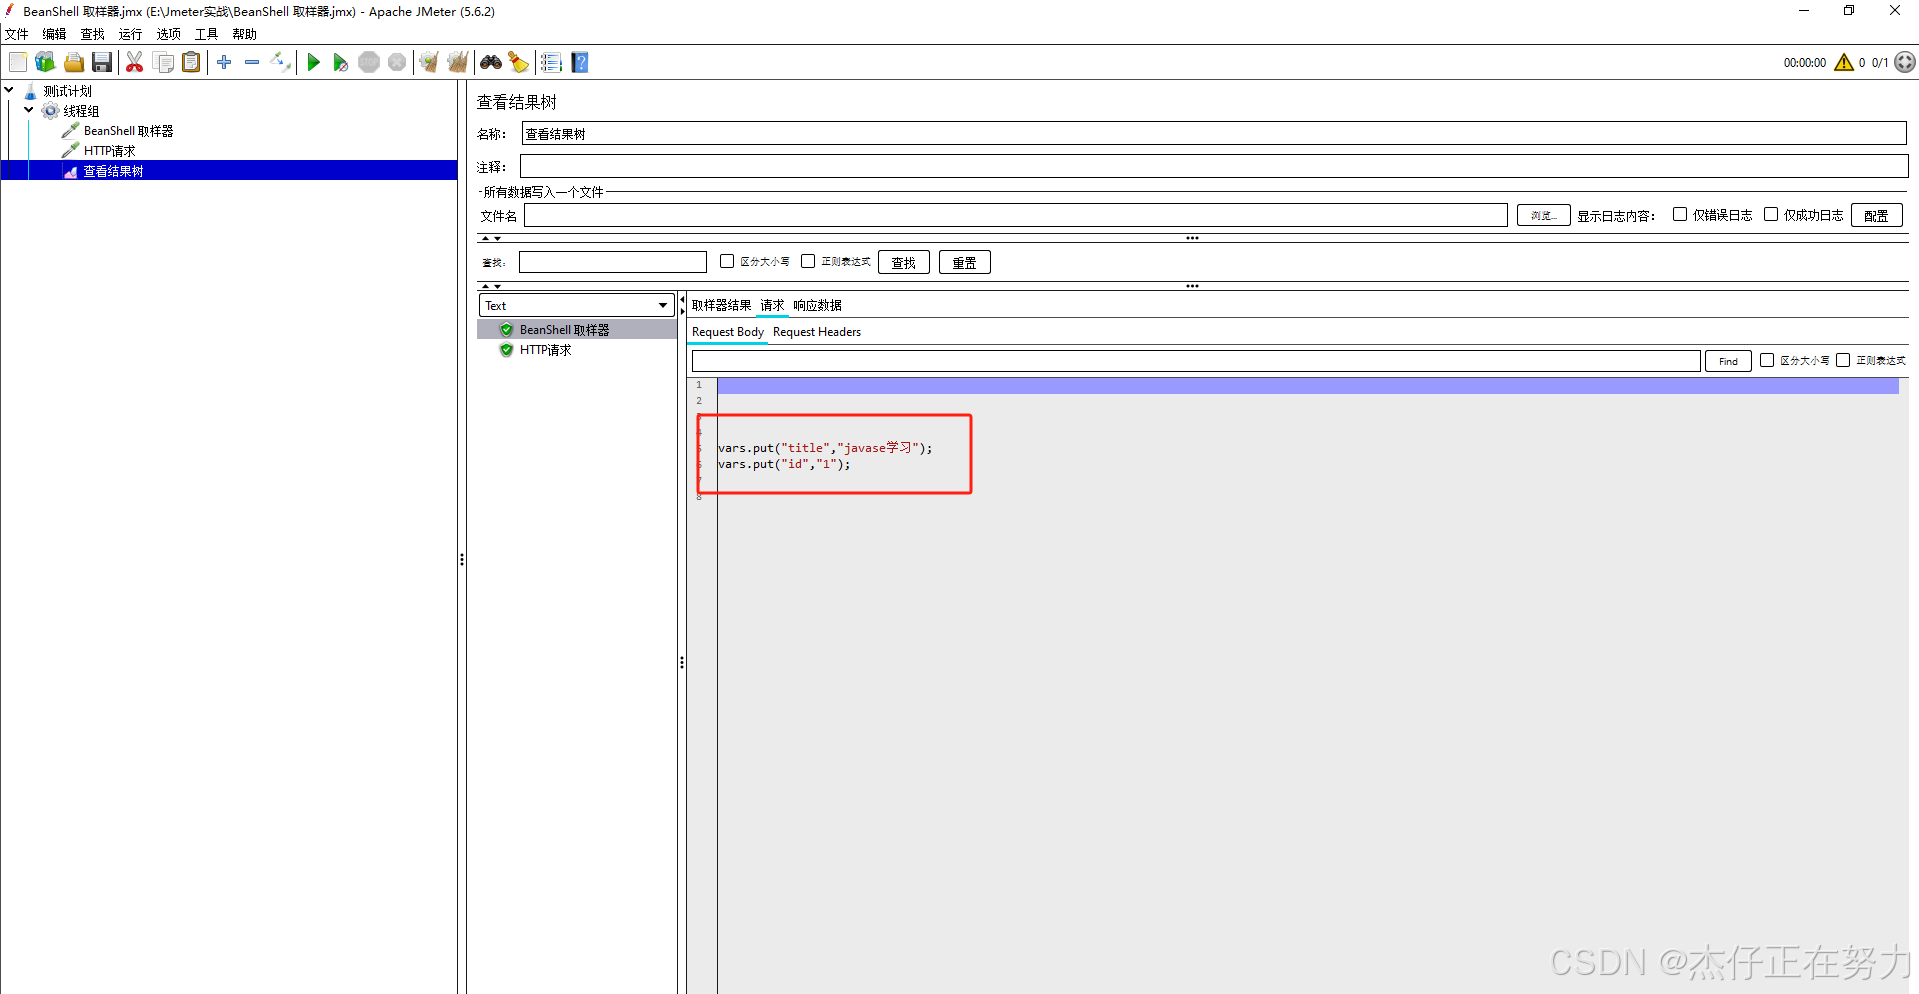This screenshot has width=1919, height=994.
Task: Open the 文件 menu
Action: pyautogui.click(x=17, y=34)
